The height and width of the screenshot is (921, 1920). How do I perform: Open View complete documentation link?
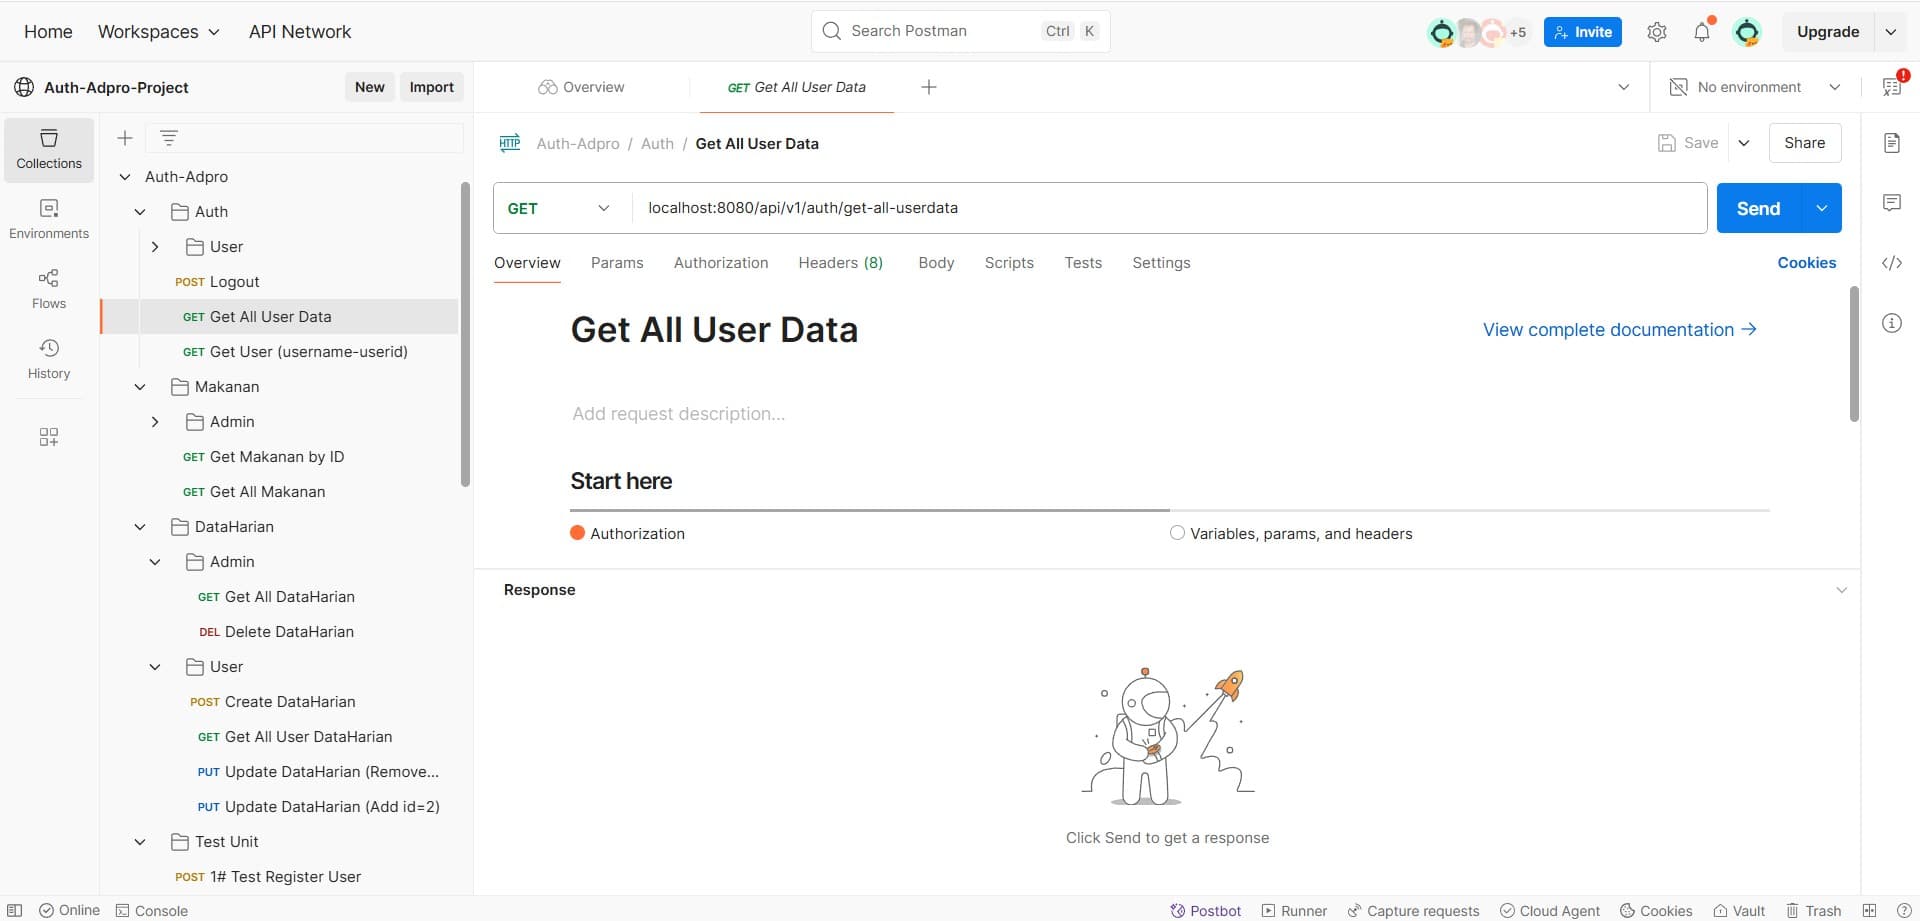click(x=1619, y=330)
